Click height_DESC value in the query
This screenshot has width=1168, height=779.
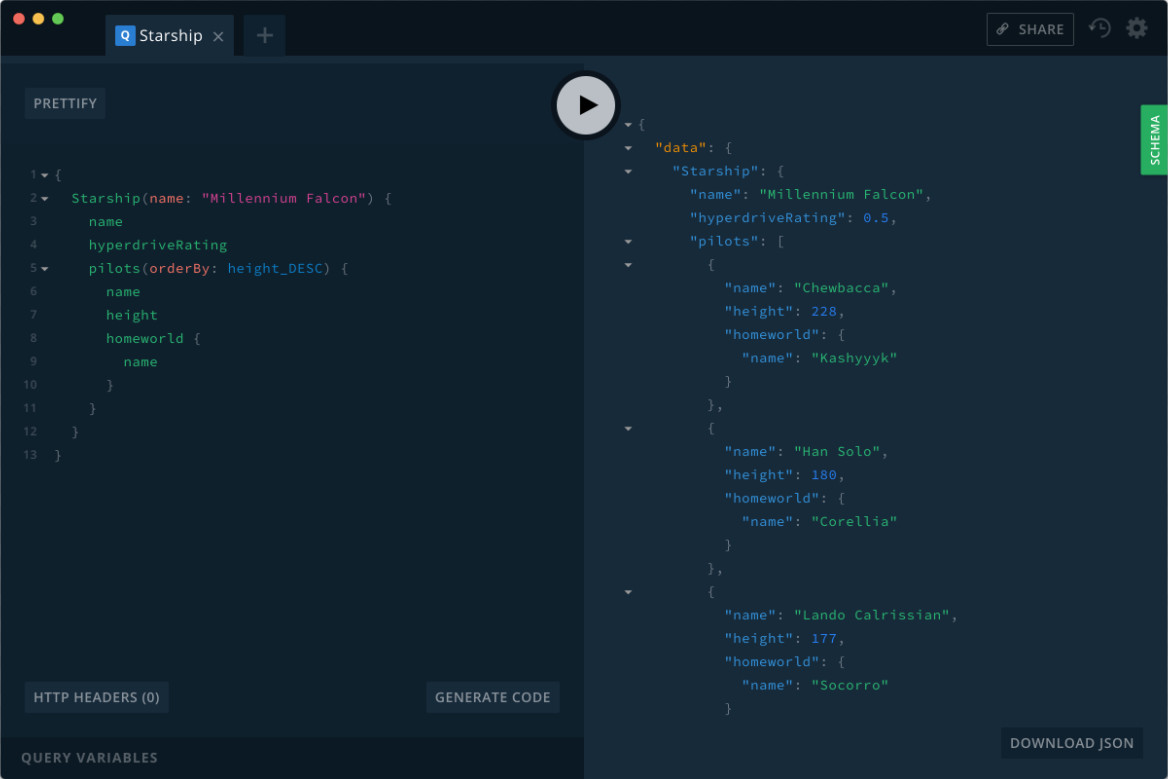coord(275,268)
